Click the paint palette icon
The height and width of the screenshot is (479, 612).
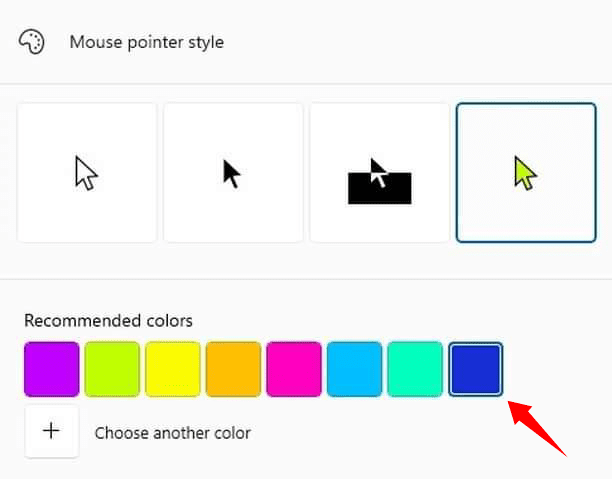(32, 42)
